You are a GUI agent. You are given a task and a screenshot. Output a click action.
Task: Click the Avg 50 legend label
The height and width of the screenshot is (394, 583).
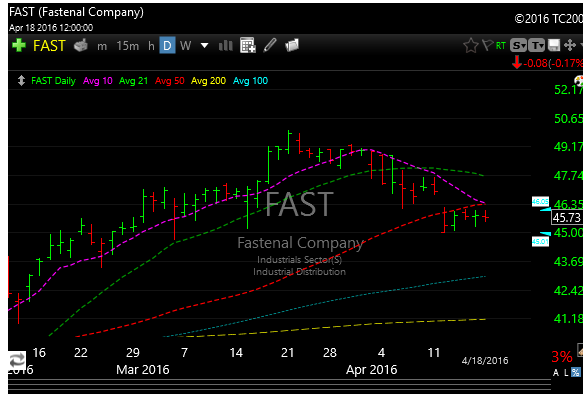click(170, 81)
